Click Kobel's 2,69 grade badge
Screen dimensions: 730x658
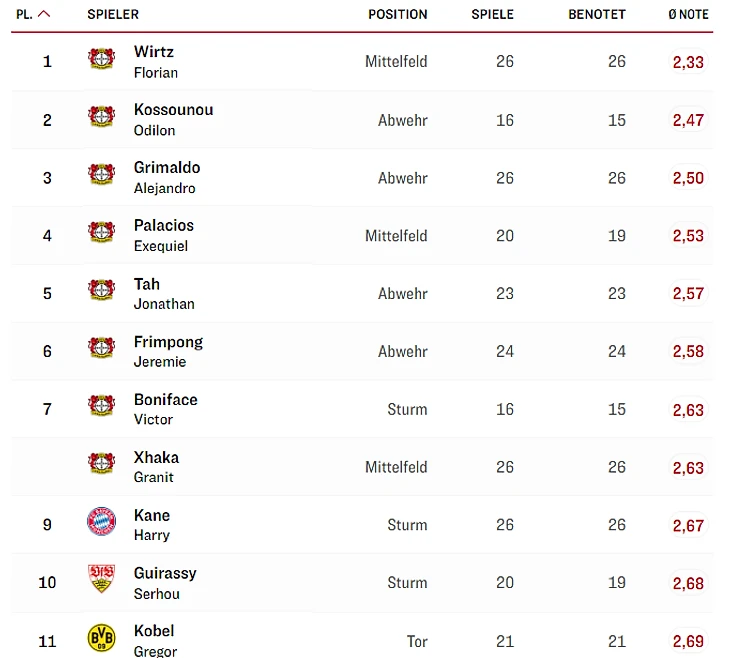coord(688,641)
